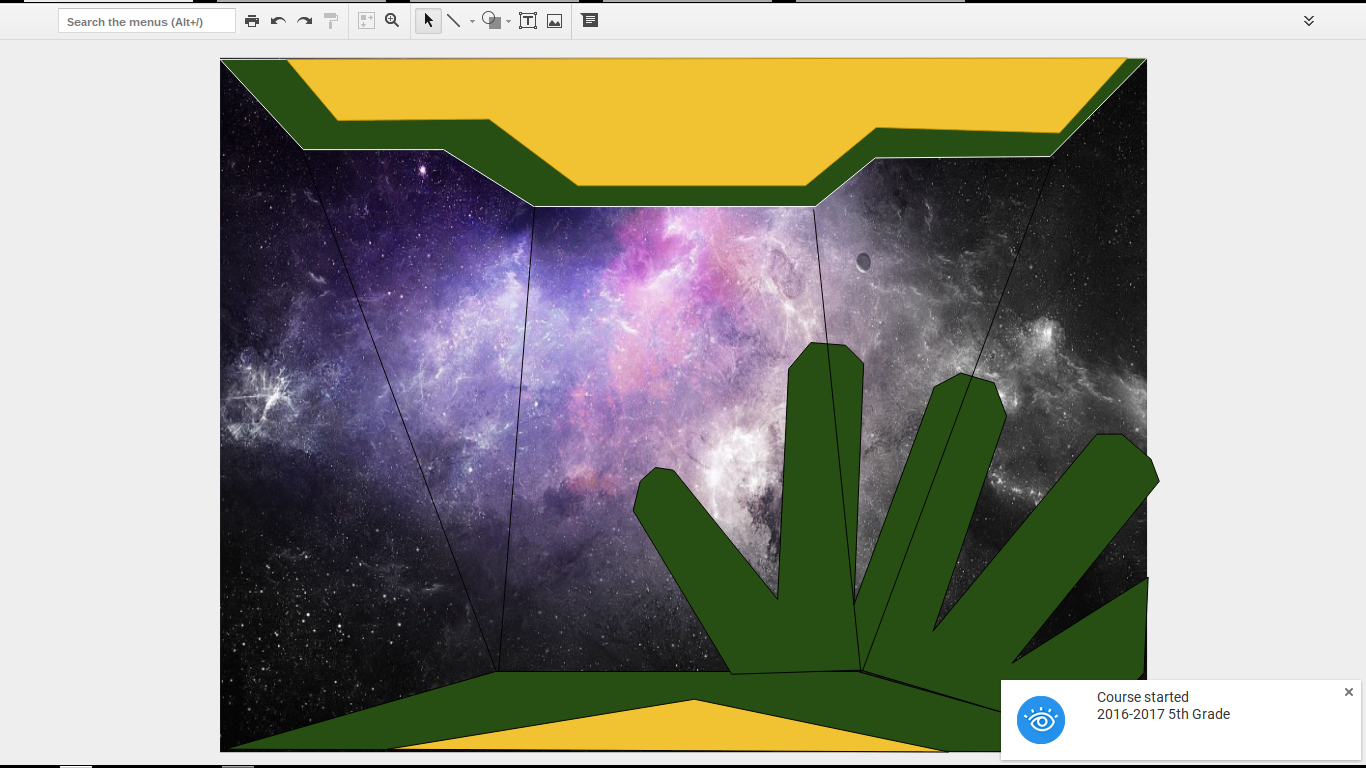Image resolution: width=1366 pixels, height=768 pixels.
Task: Expand the Shape tool dropdown arrow
Action: coord(509,22)
